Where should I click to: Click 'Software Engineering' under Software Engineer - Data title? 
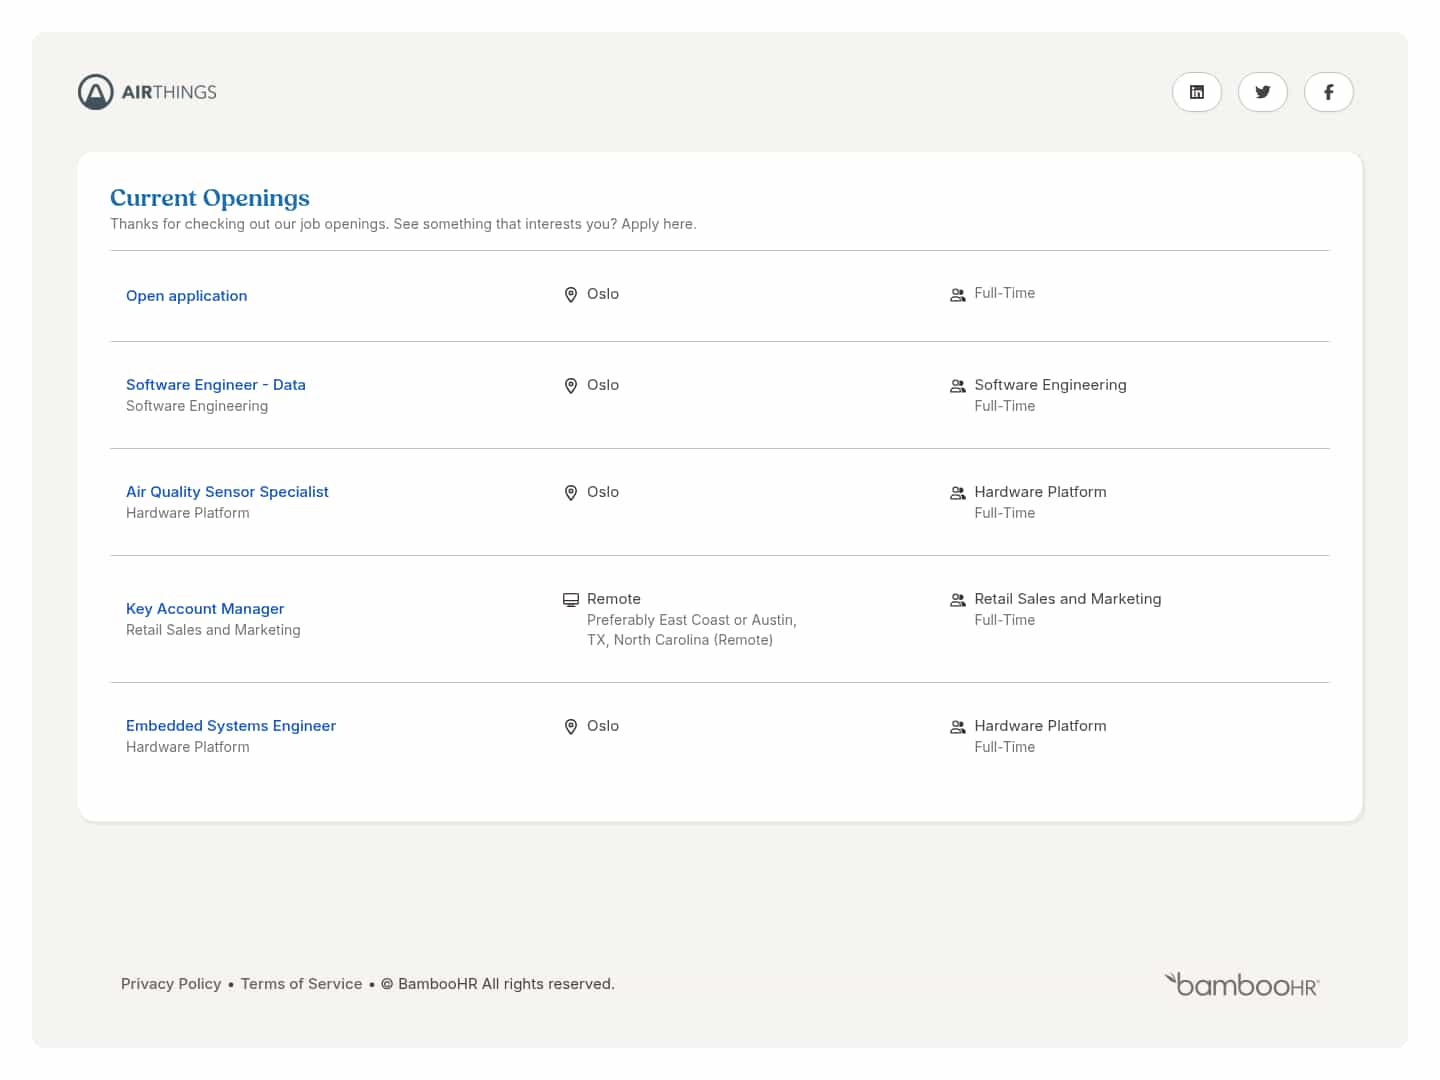(197, 406)
